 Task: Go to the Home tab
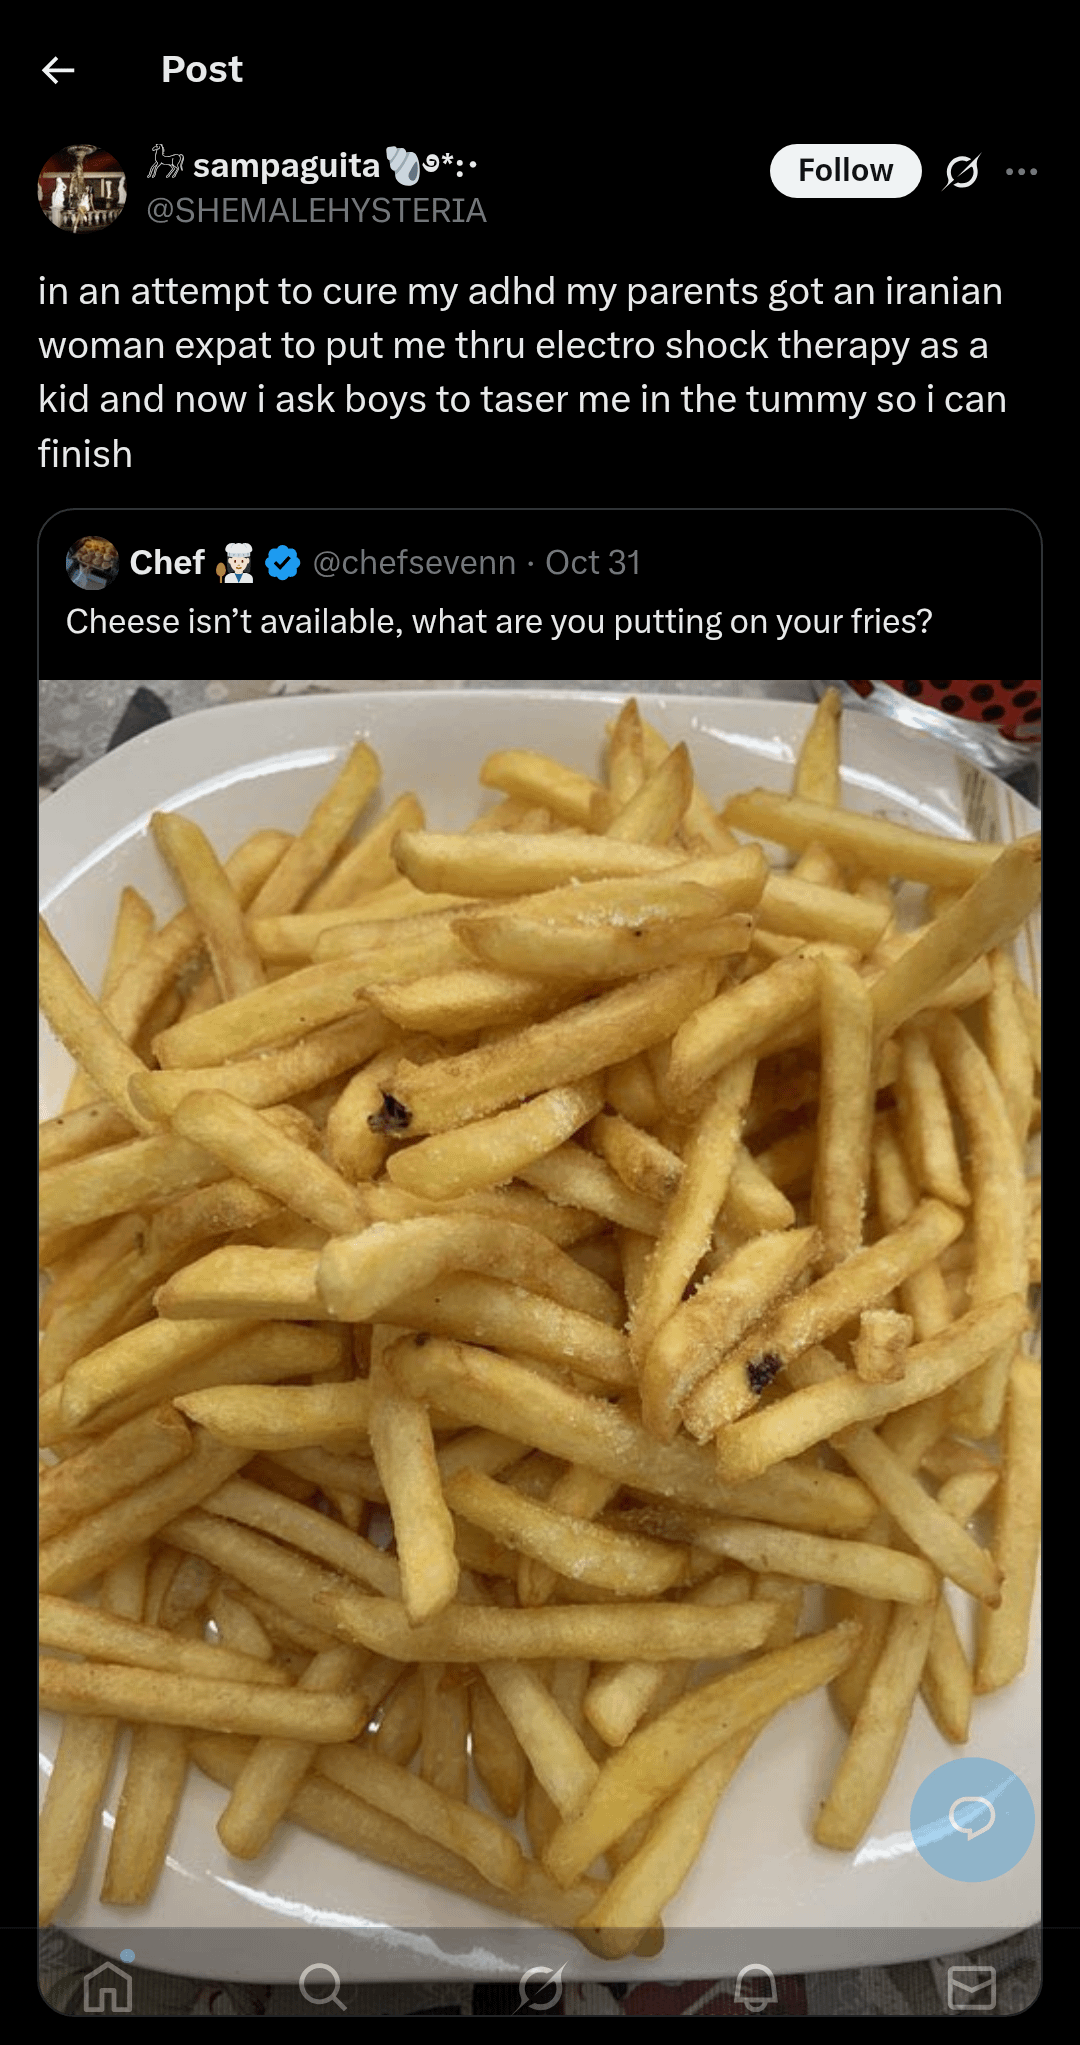click(x=108, y=1986)
